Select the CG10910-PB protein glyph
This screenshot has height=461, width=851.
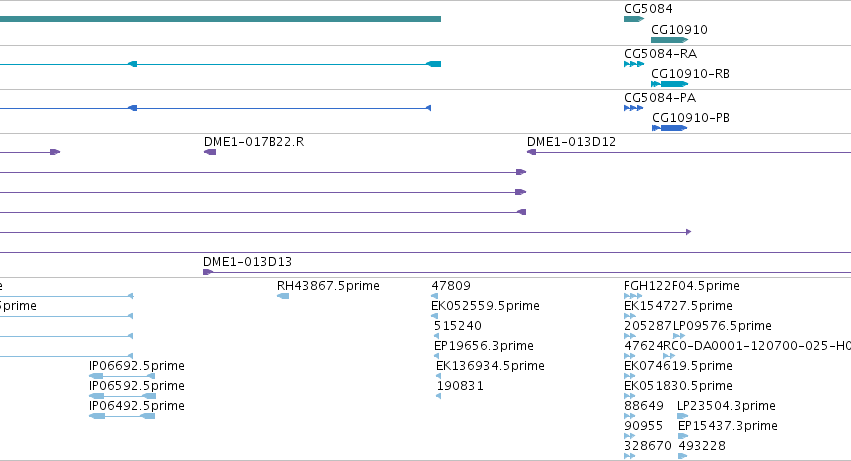click(x=670, y=128)
